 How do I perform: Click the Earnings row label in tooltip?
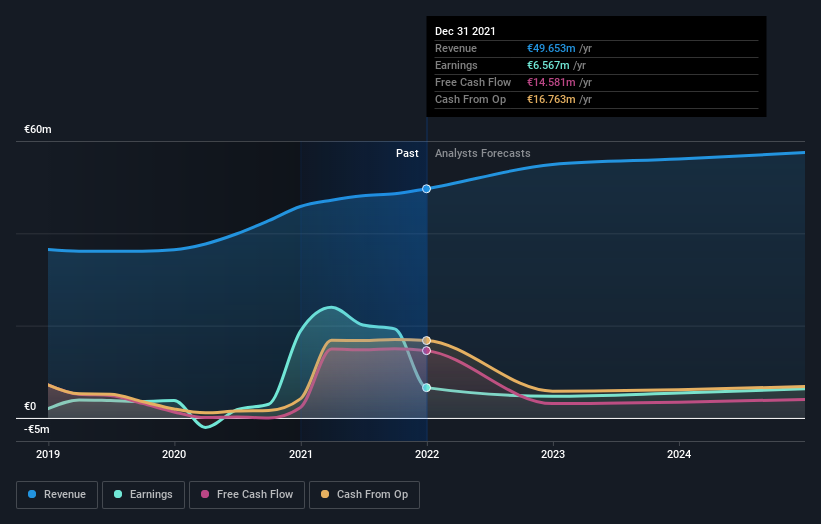[x=456, y=65]
